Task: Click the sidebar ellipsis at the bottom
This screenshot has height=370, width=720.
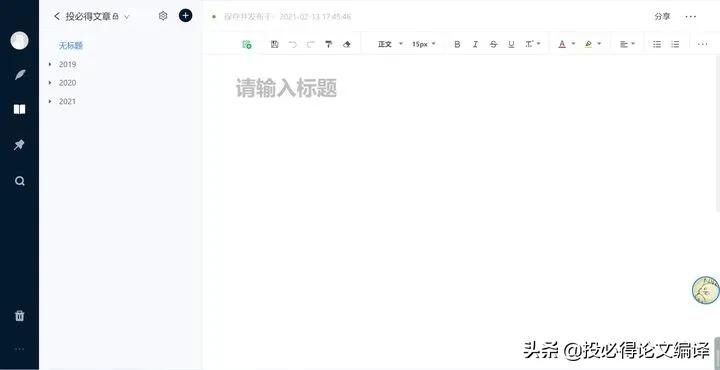Action: tap(19, 349)
